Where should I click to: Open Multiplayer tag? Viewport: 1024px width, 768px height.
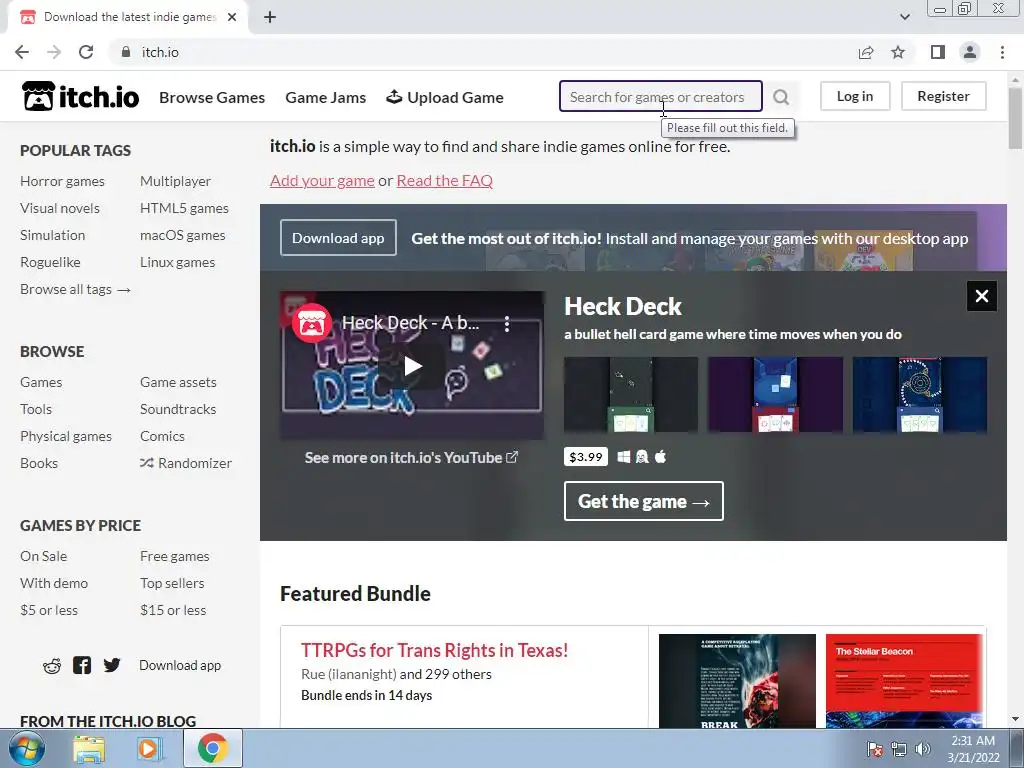pos(176,181)
